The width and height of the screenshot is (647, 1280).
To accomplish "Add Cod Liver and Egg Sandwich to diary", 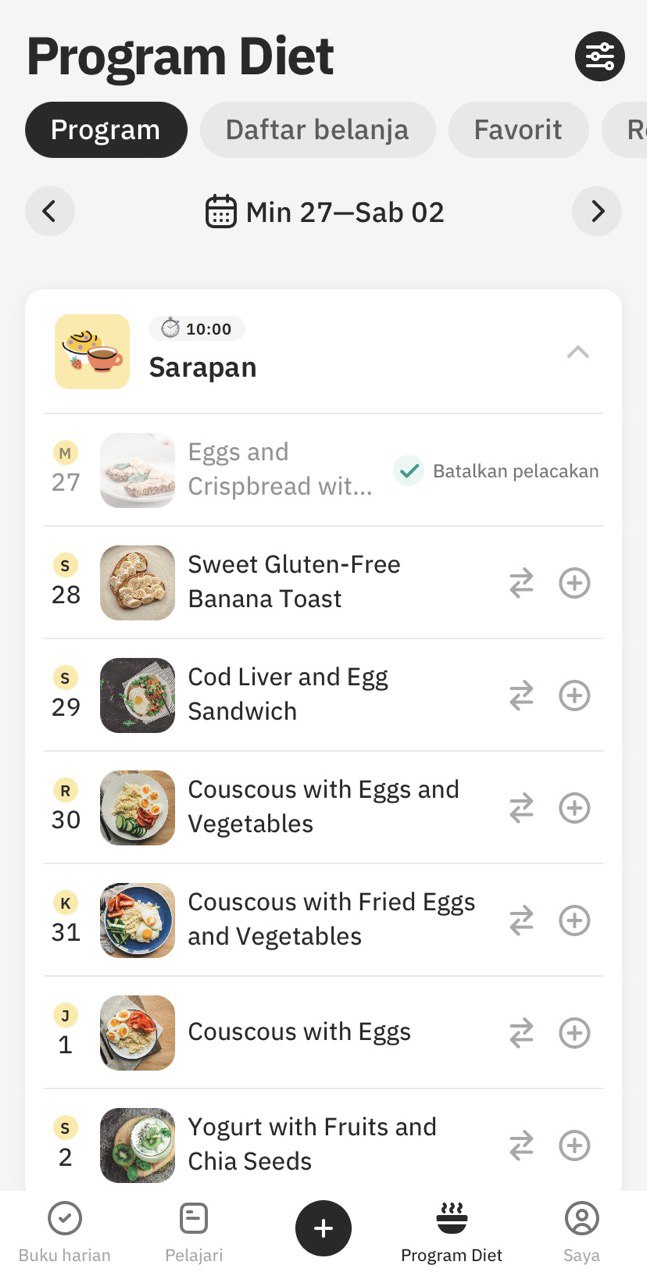I will [574, 696].
